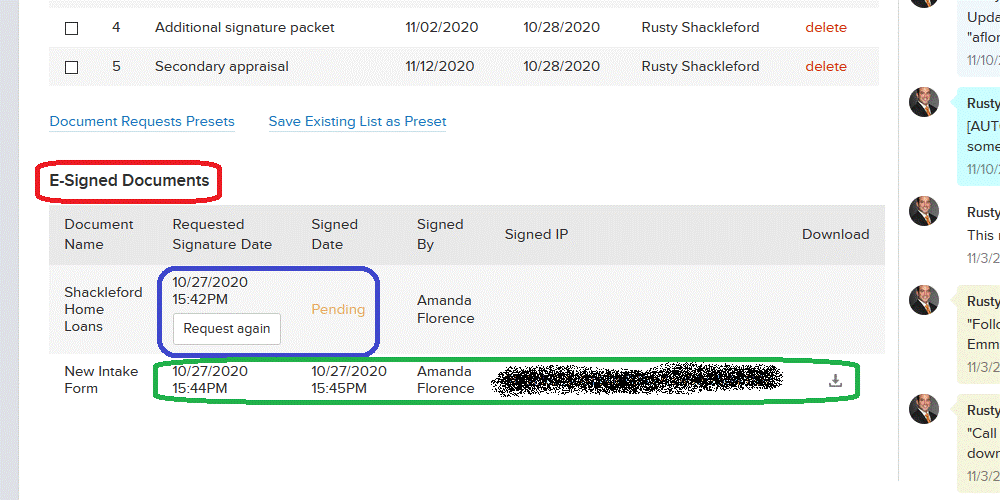Click the avatar beside the 'Call' note

coord(924,409)
